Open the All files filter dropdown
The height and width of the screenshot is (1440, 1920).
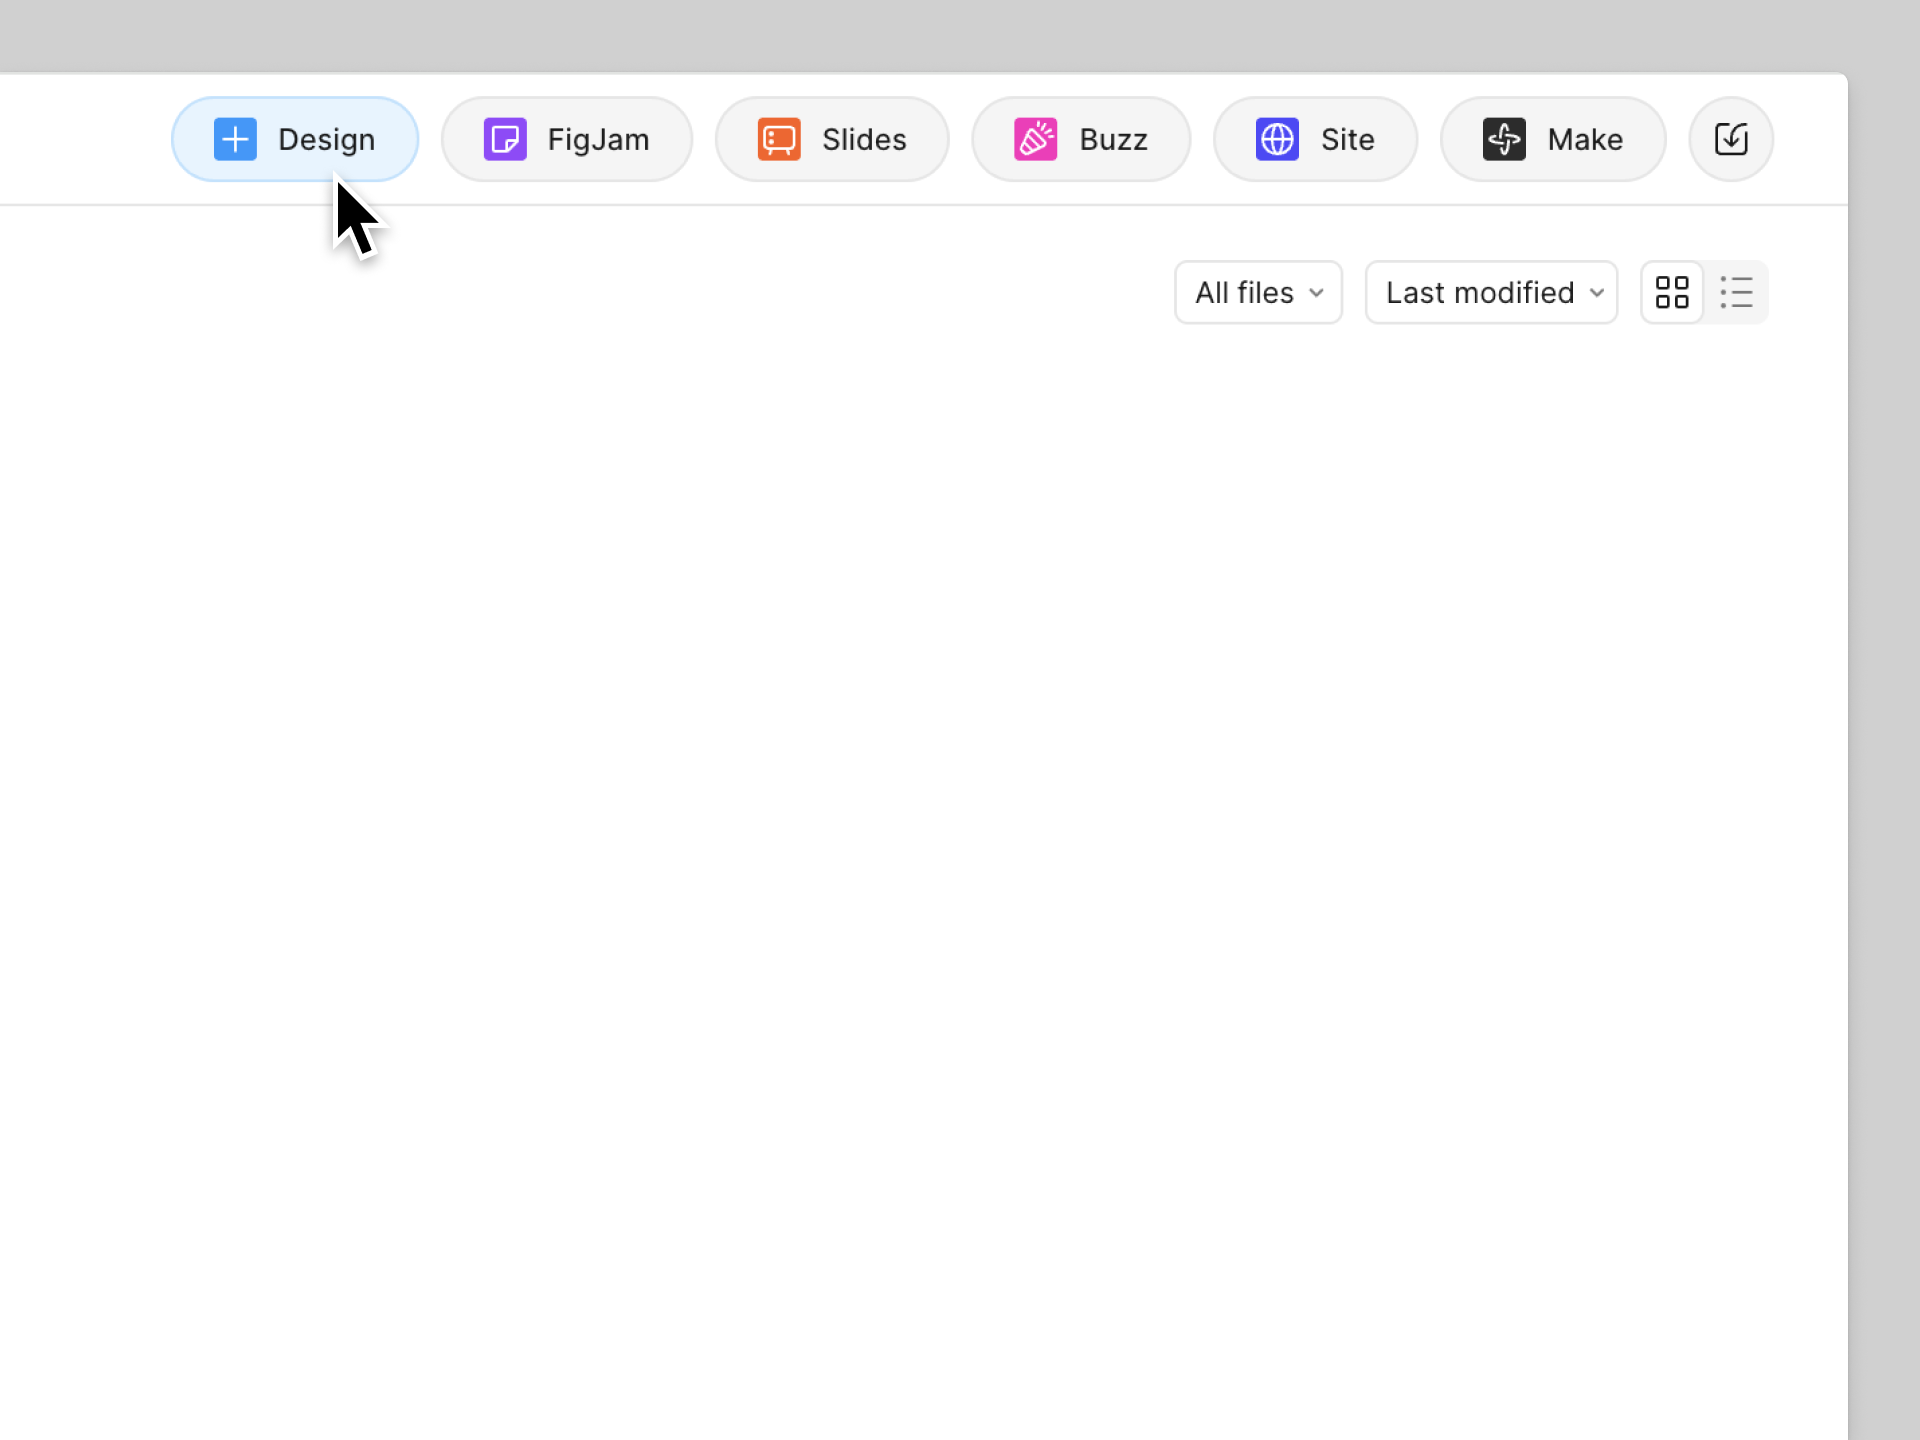click(x=1257, y=292)
